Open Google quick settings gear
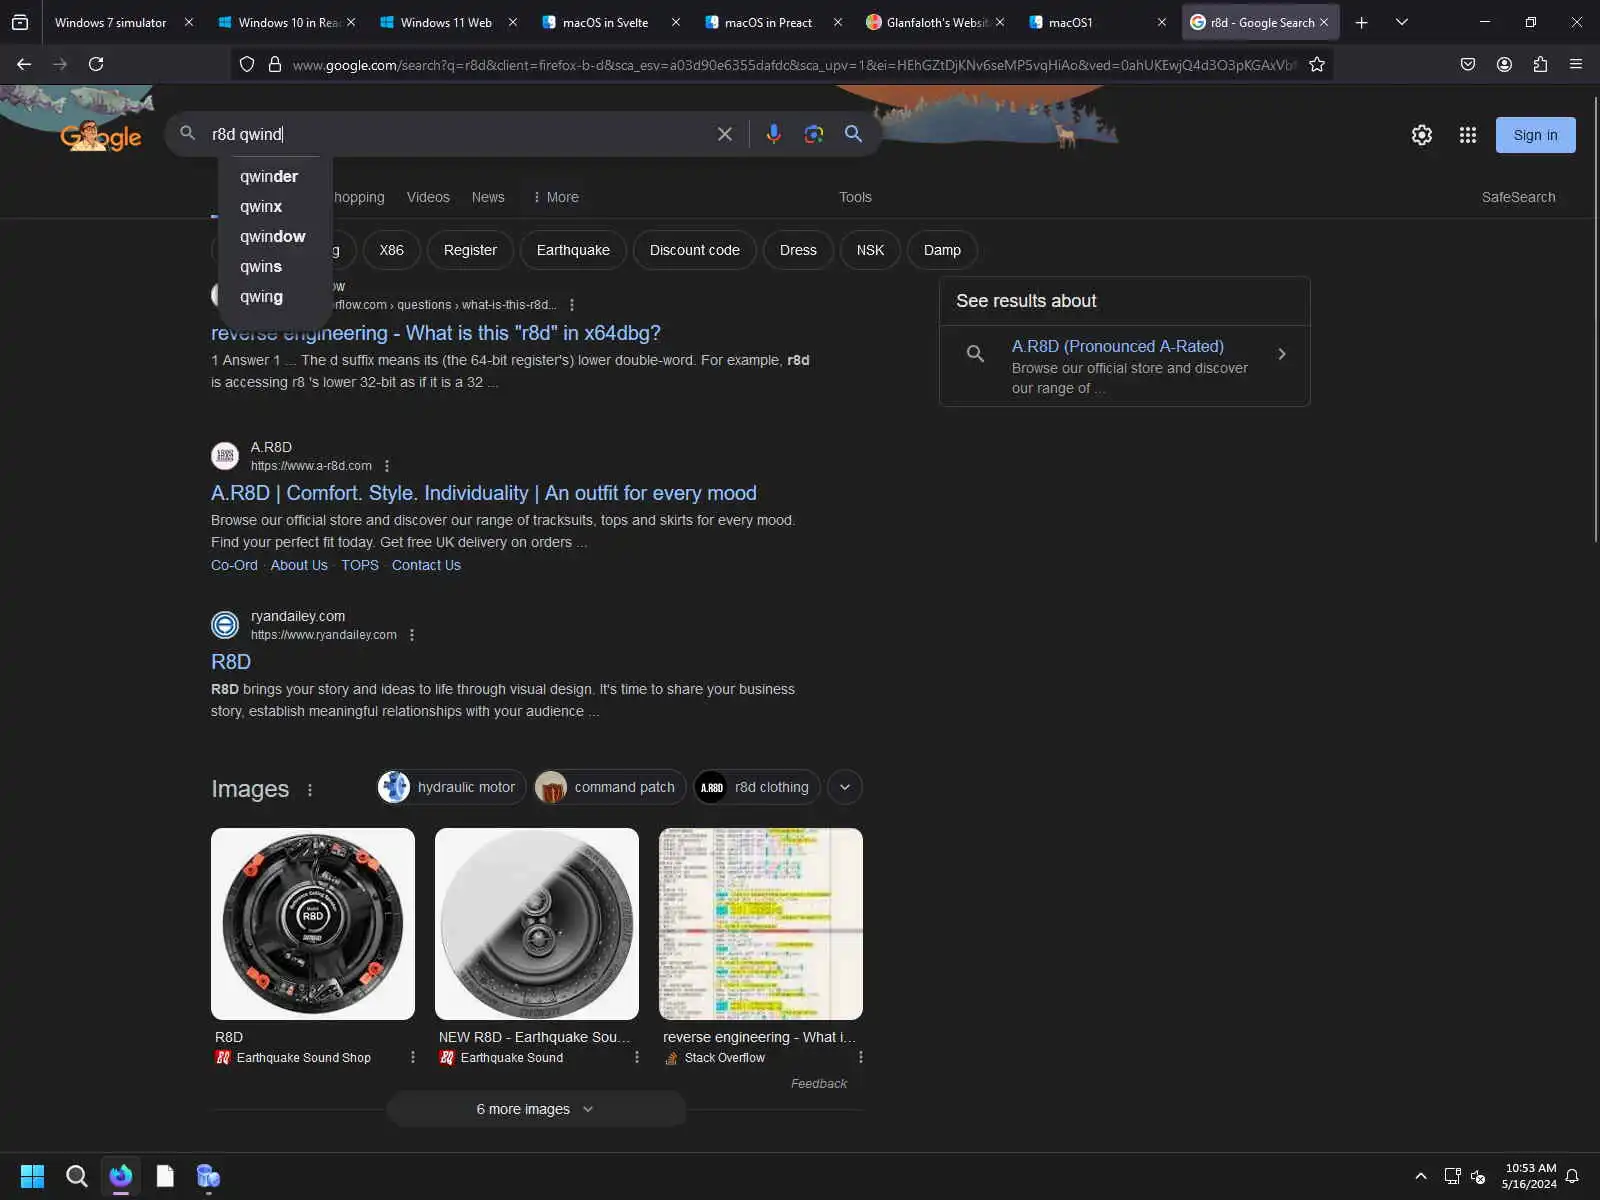 coord(1422,135)
